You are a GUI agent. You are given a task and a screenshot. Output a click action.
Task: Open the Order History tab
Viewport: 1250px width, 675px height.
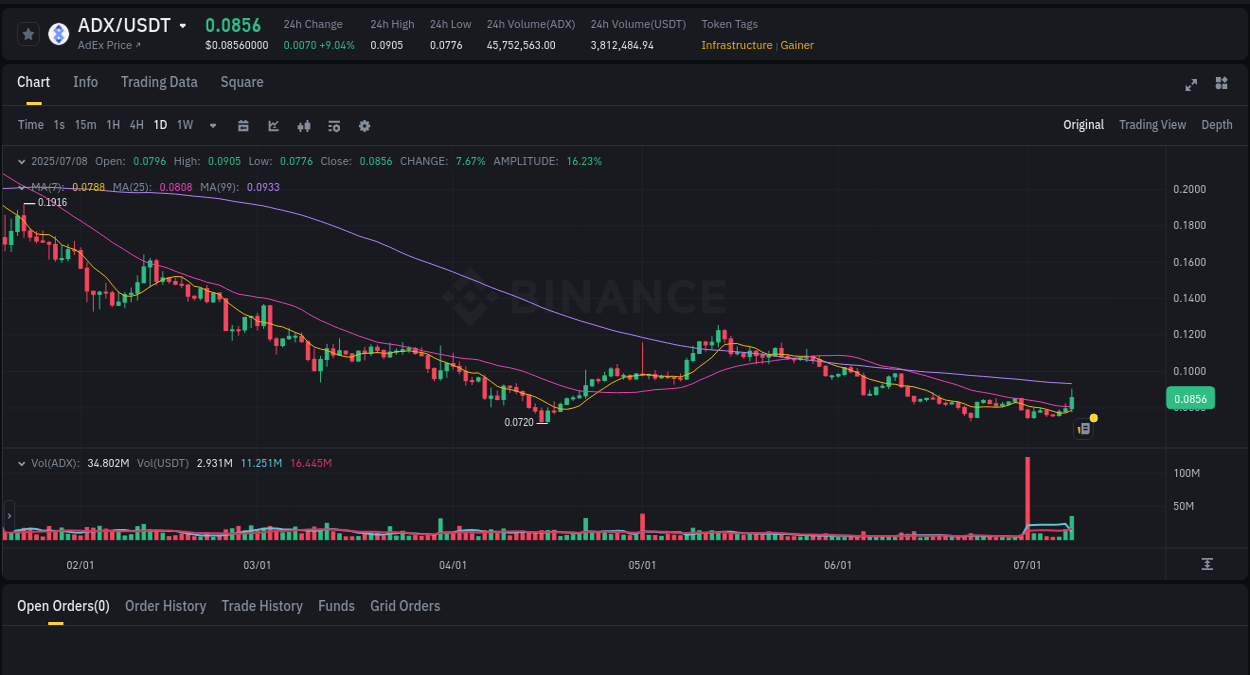[165, 606]
